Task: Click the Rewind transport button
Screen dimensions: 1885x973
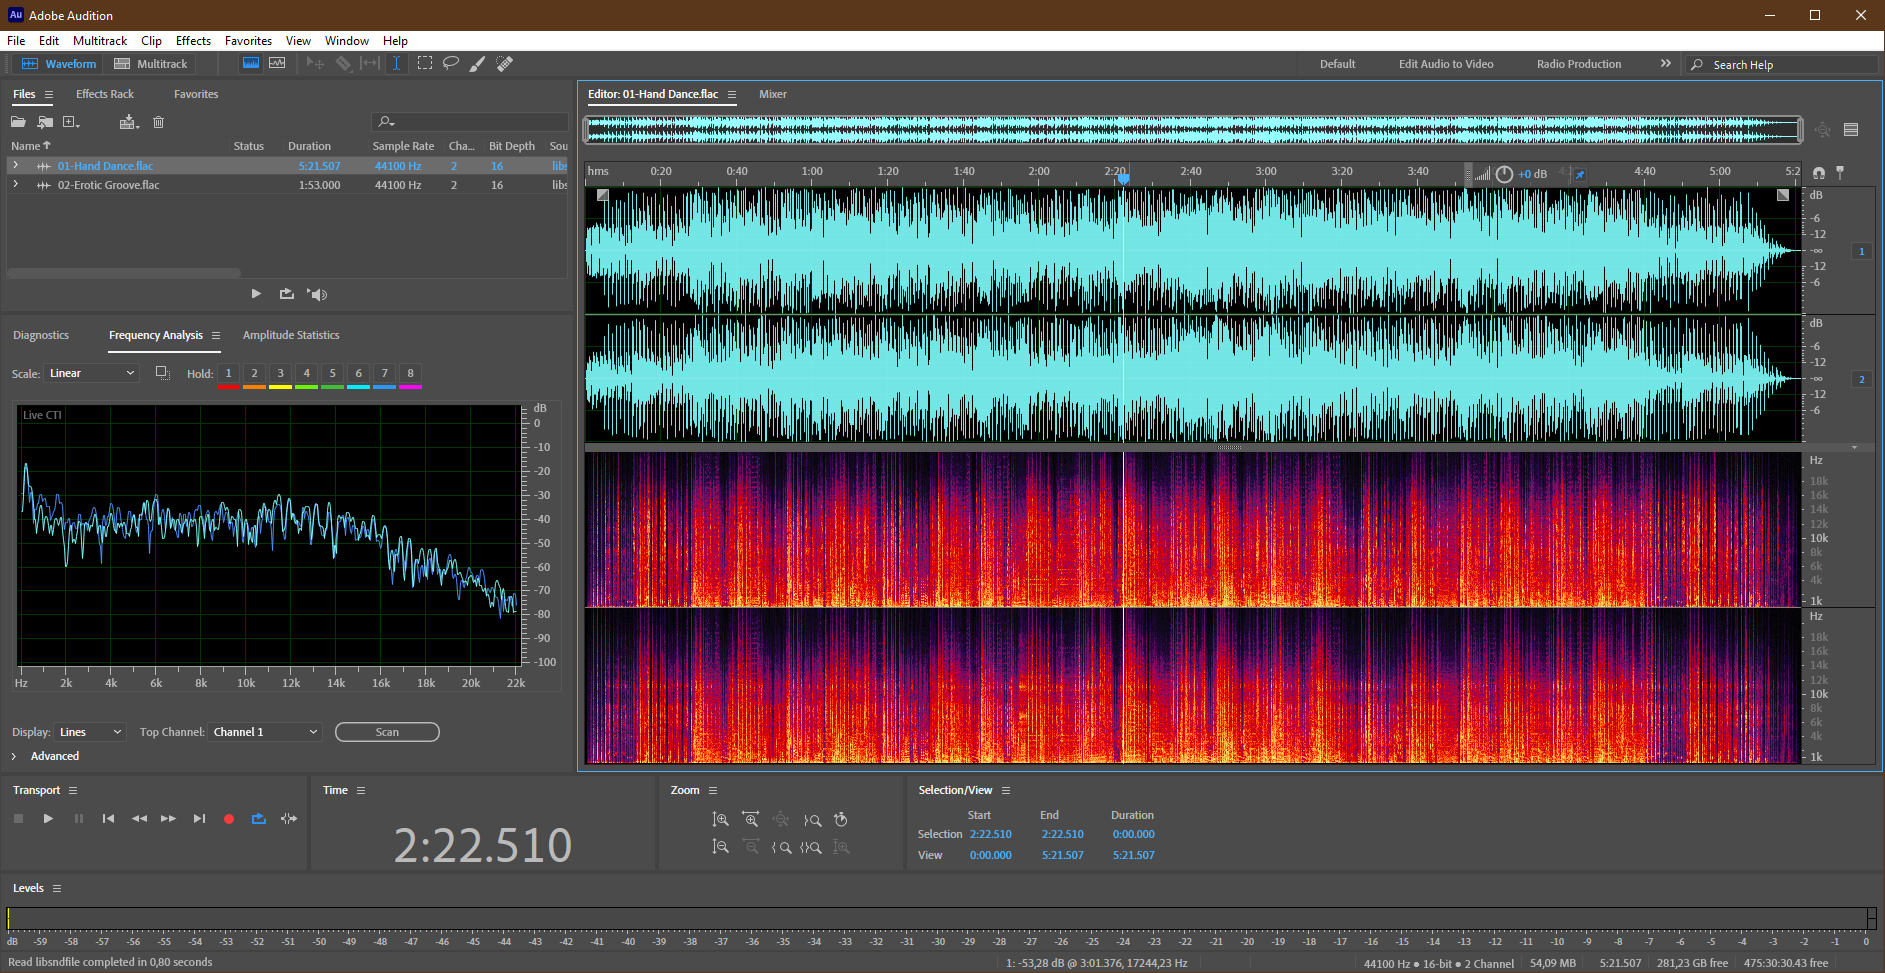Action: (139, 819)
